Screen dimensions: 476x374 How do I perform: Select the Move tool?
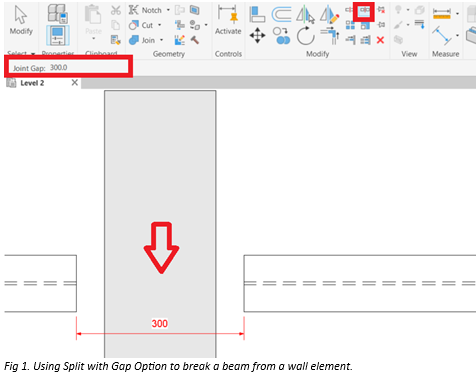click(x=257, y=35)
